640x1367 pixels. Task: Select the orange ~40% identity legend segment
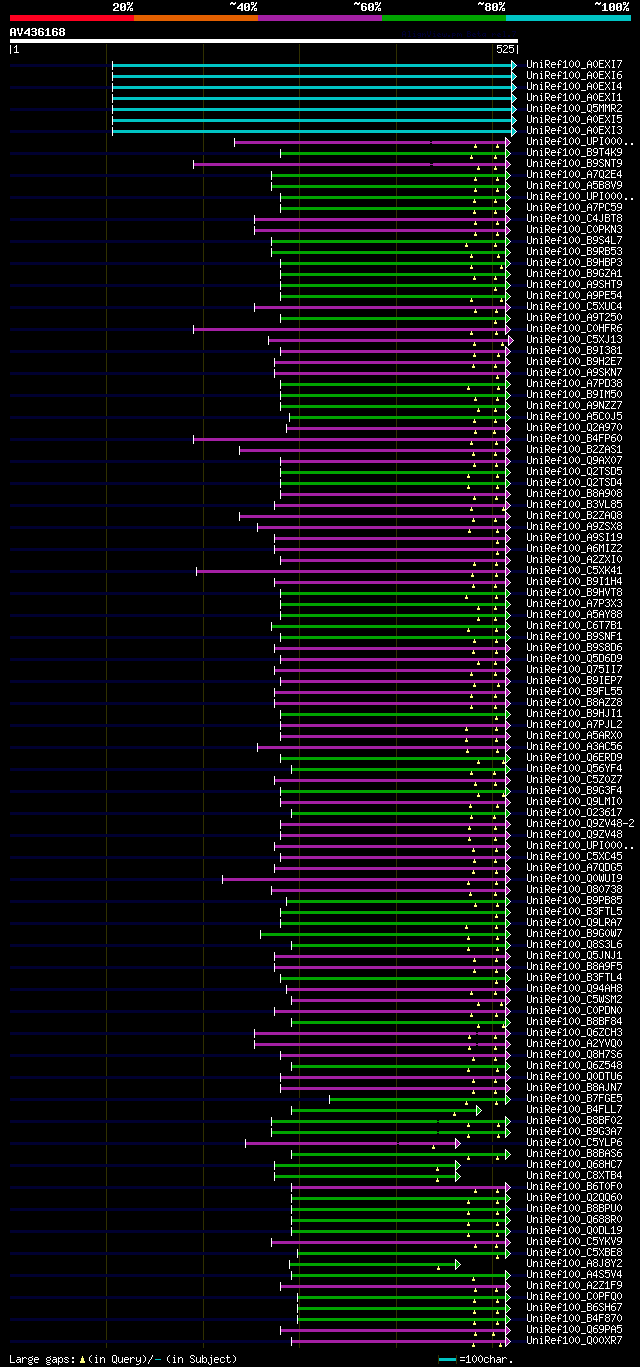point(195,17)
